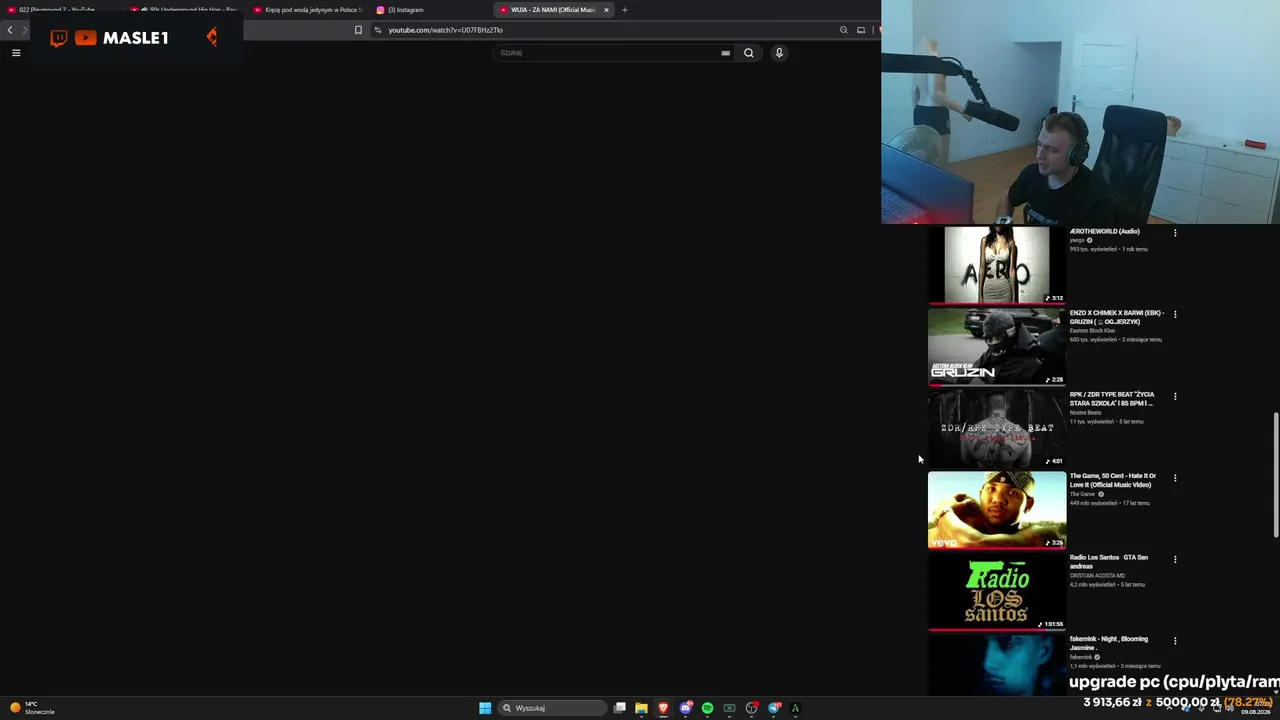Start voice search with the microphone icon
This screenshot has height=720, width=1280.
[779, 53]
